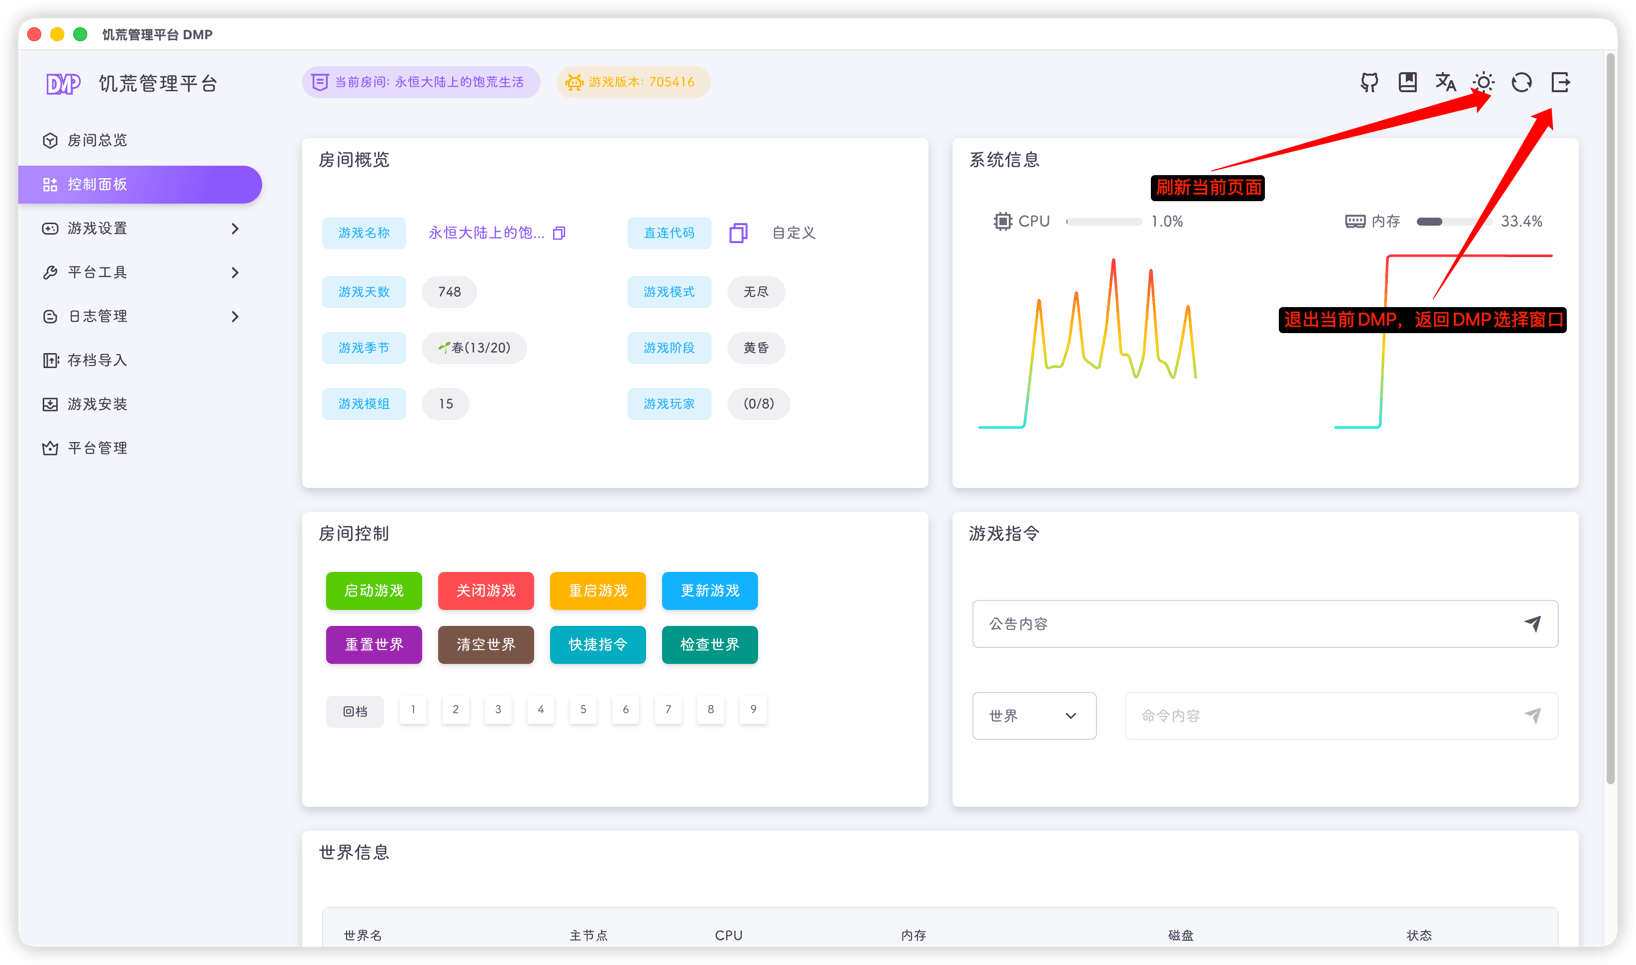
Task: Go to 房间总览 in sidebar
Action: (x=98, y=141)
